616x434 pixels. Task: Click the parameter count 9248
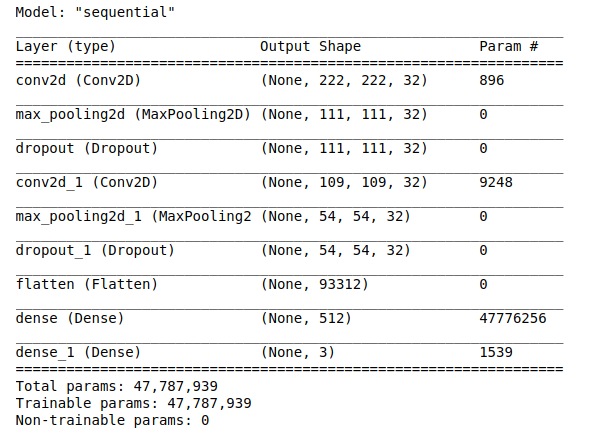(x=496, y=182)
